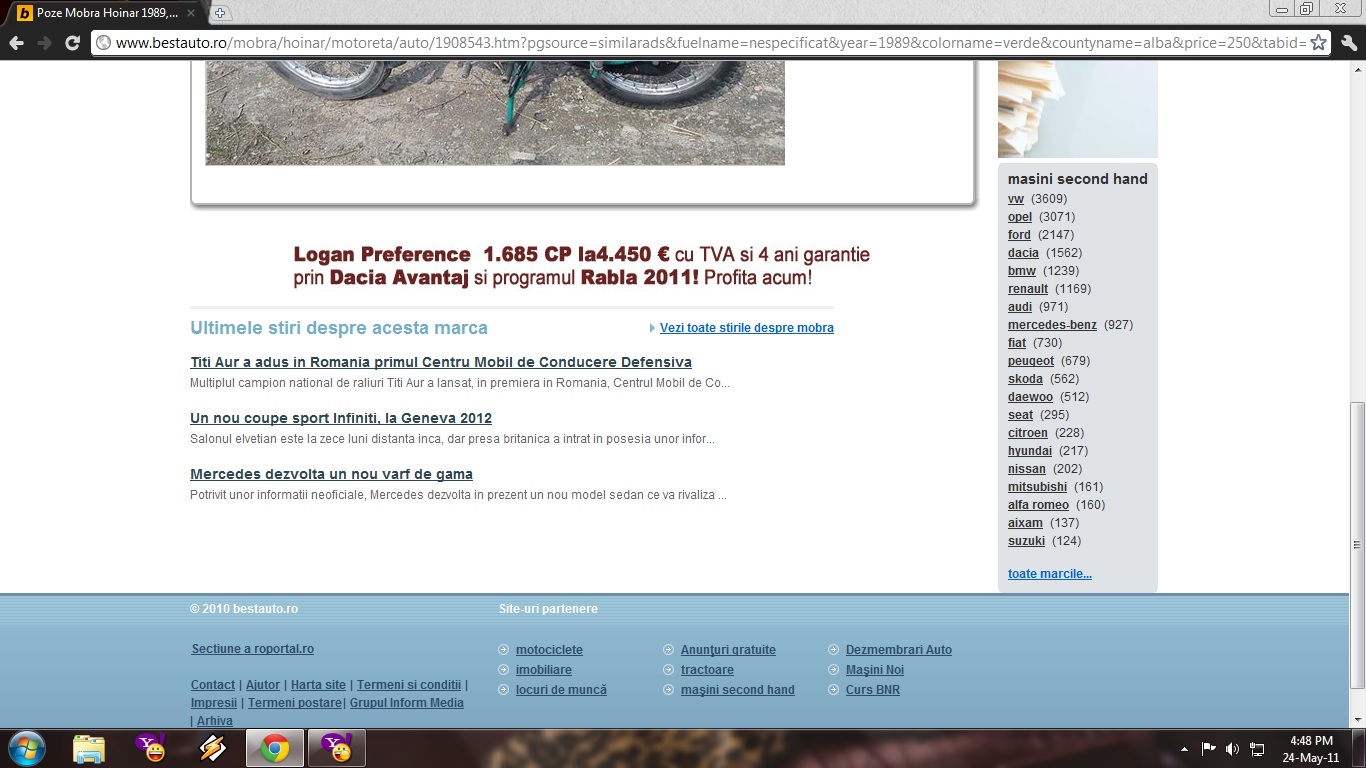Screen dimensions: 1366x768
Task: Switch to the Chrome taskbar icon
Action: [275, 748]
